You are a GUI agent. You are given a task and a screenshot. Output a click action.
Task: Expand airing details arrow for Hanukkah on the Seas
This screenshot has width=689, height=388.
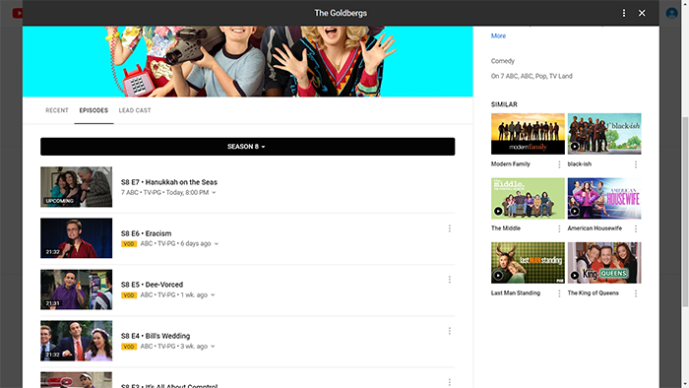coord(214,192)
